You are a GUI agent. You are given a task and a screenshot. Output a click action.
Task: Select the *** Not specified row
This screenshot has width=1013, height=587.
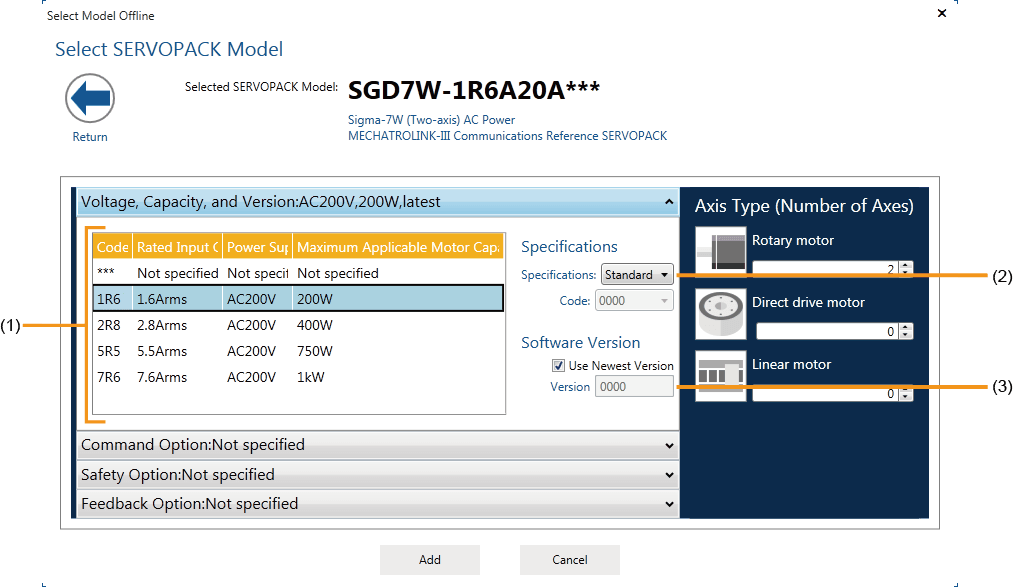(x=298, y=273)
